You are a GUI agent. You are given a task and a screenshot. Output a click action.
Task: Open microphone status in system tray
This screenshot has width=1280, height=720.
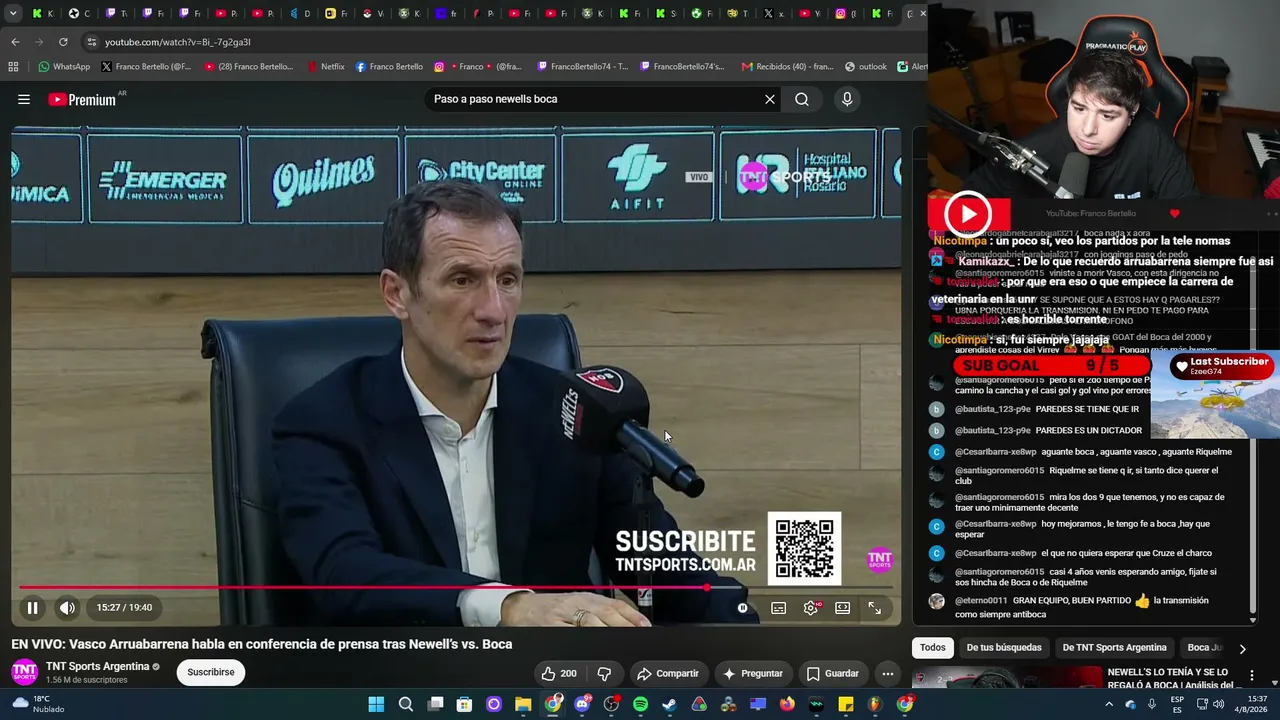pos(1151,704)
